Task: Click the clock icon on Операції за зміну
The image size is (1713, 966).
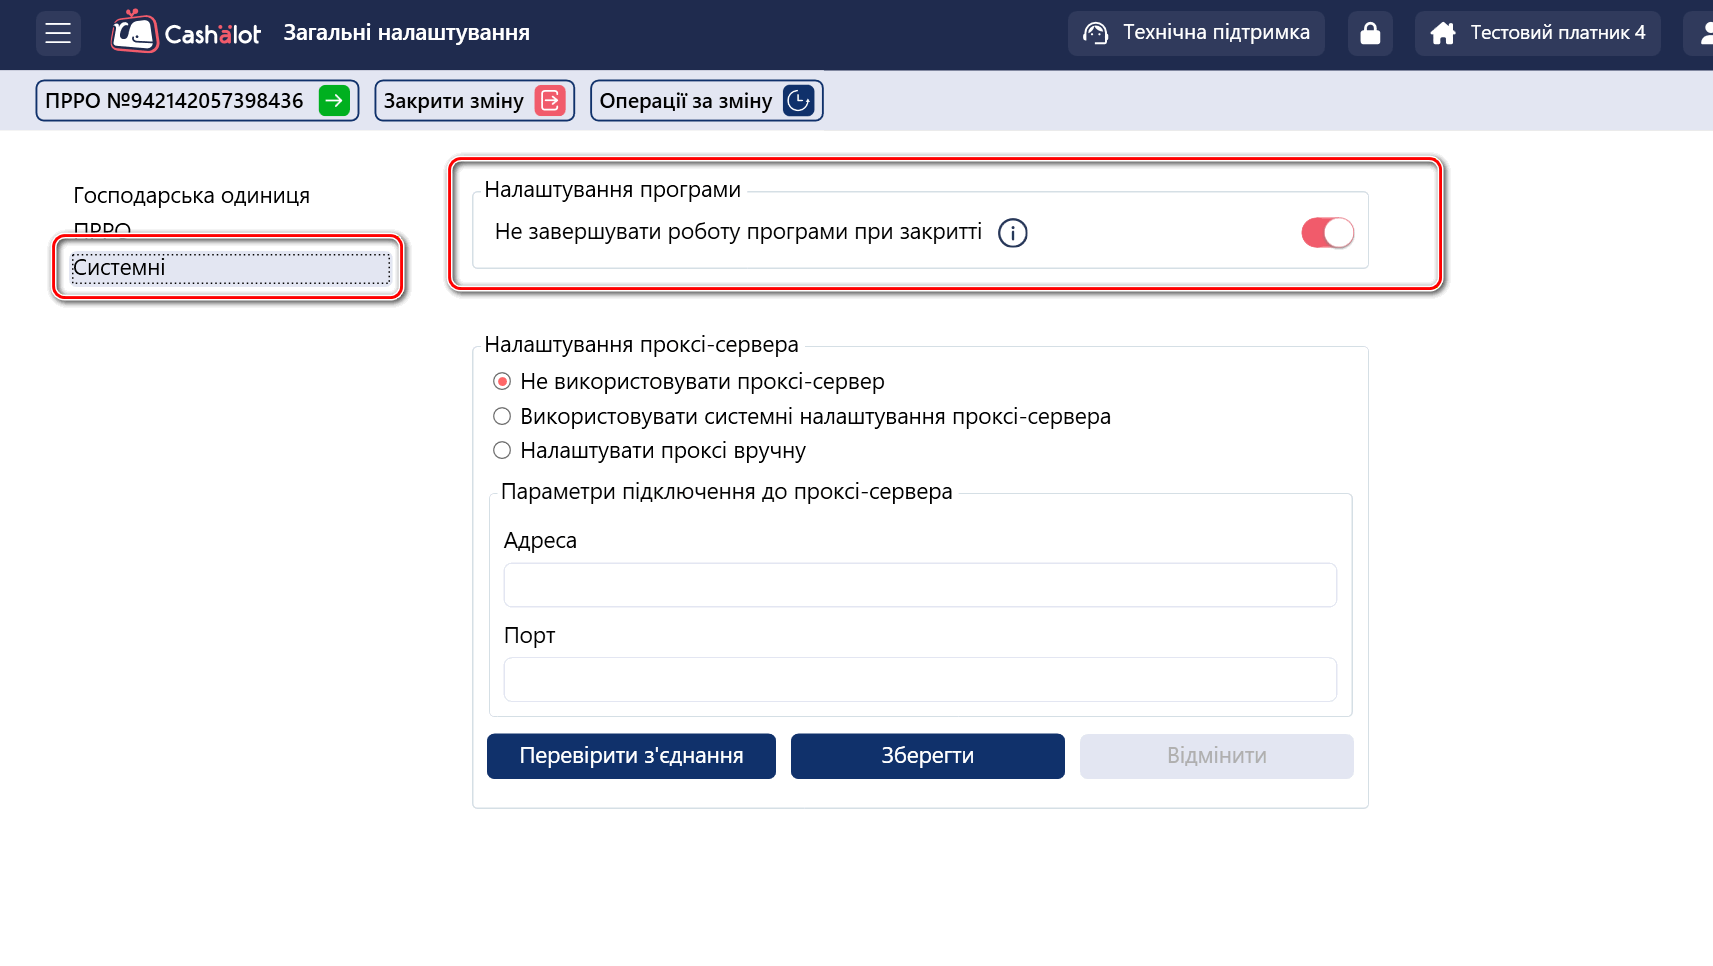Action: [x=798, y=101]
